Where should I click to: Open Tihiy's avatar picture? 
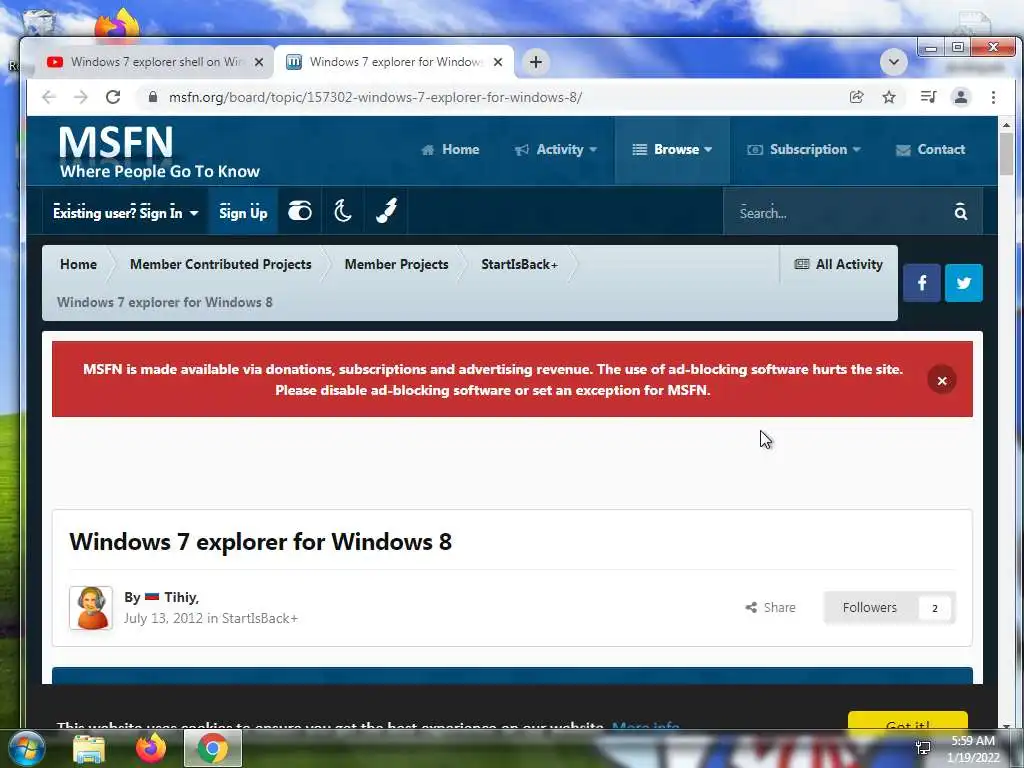click(x=91, y=607)
